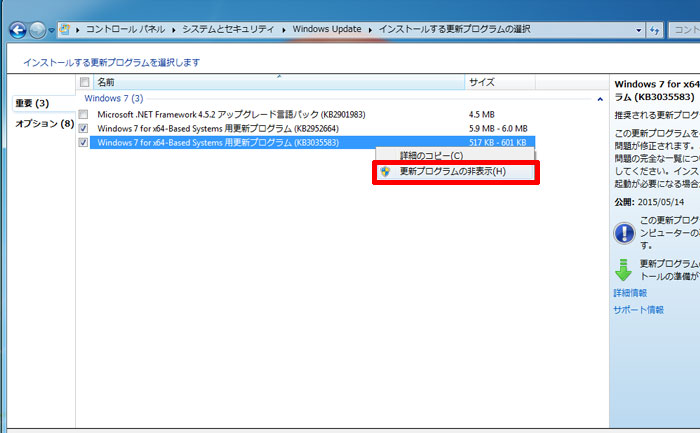Click the 5.9 MB - 6.0 MB size cell
700x433 pixels.
(x=498, y=129)
